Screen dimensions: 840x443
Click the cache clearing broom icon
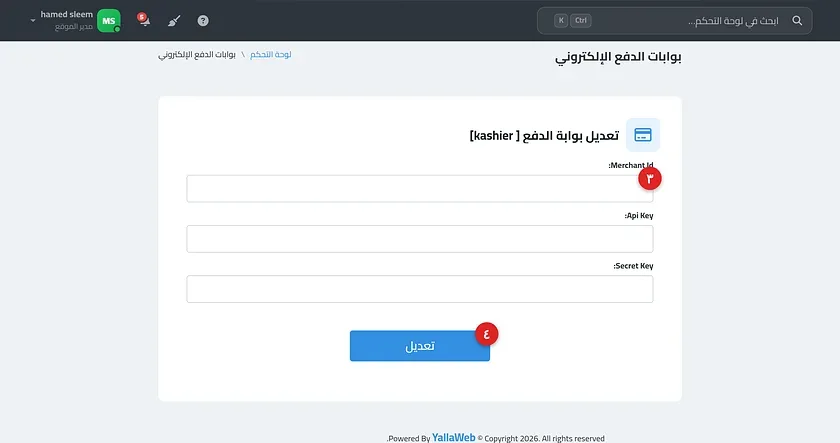click(x=174, y=21)
